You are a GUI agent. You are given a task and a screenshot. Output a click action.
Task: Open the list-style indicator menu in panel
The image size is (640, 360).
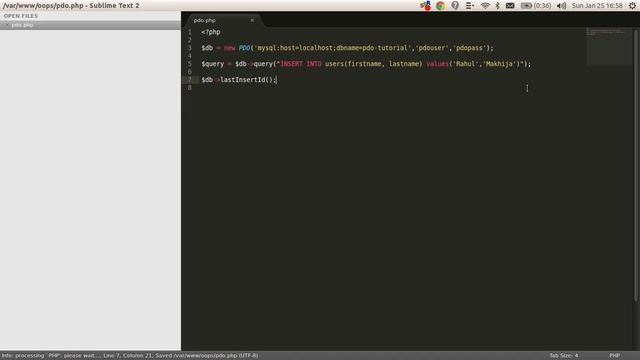pyautogui.click(x=470, y=6)
